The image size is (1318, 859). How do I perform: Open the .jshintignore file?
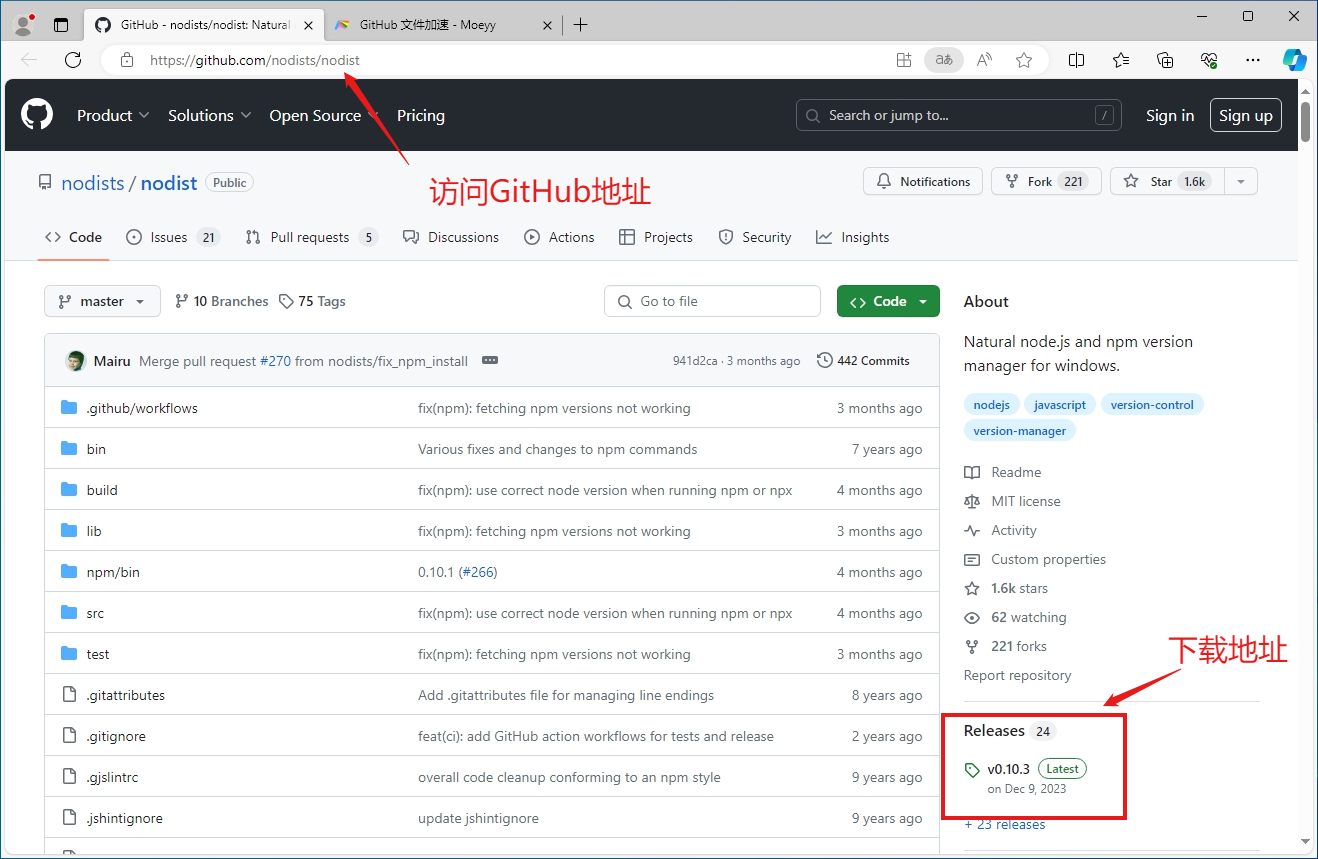coord(125,818)
